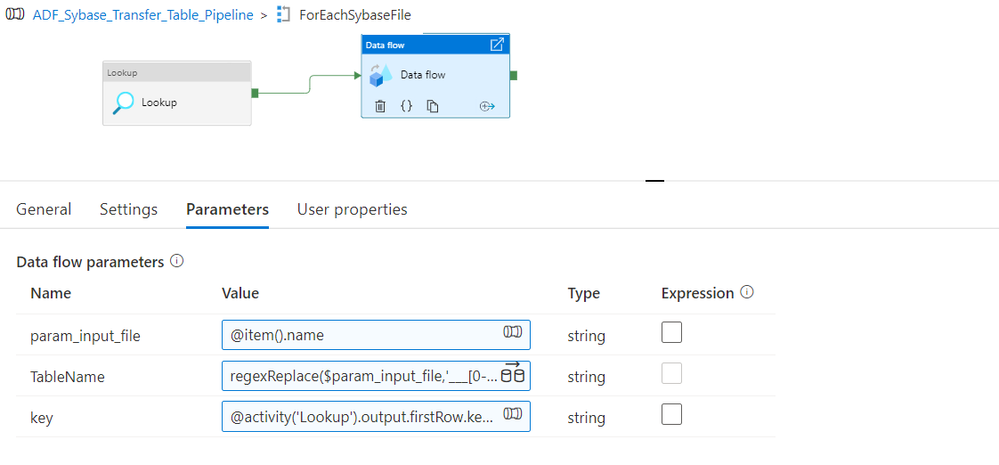The width and height of the screenshot is (999, 465).
Task: Click the Lookup magnifying glass icon
Action: point(123,102)
